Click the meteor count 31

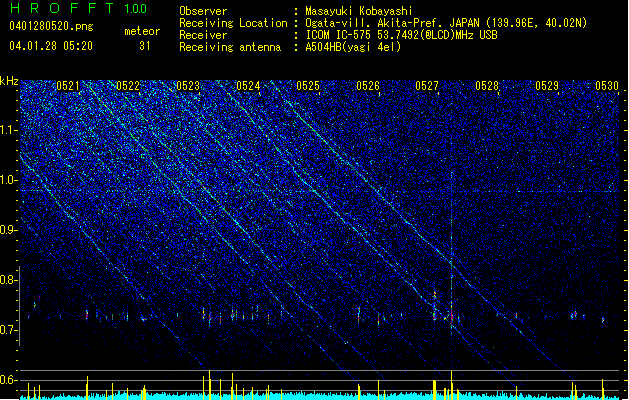pos(145,46)
